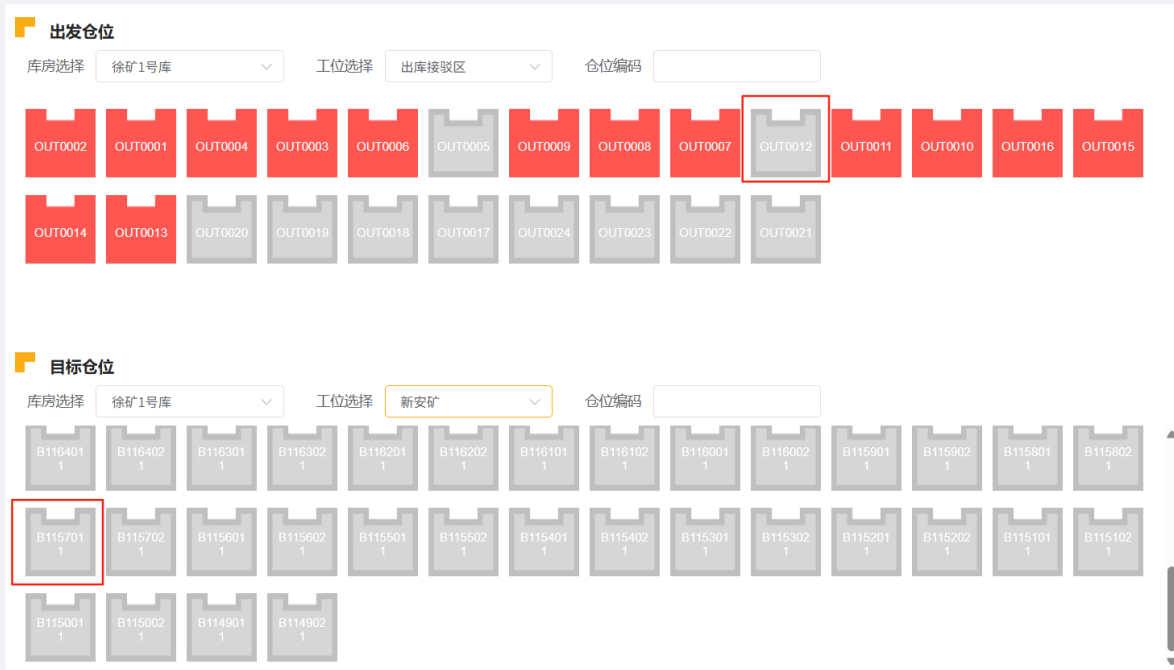Choose the gray OUT0020 departure slot

[x=221, y=230]
